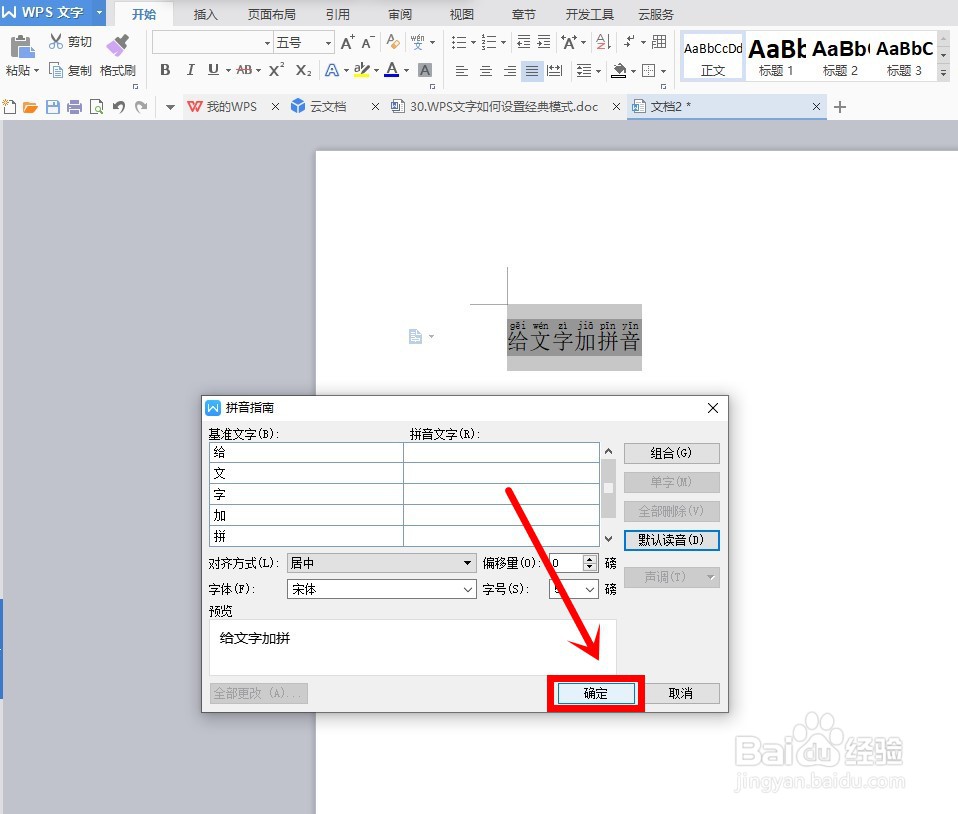
Task: Click the 默认读音(D) button
Action: [x=671, y=540]
